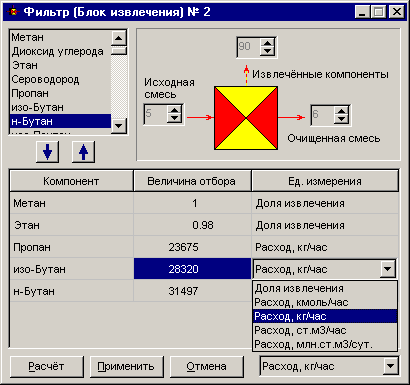Open the bottom units combo box arrow

pyautogui.click(x=390, y=366)
